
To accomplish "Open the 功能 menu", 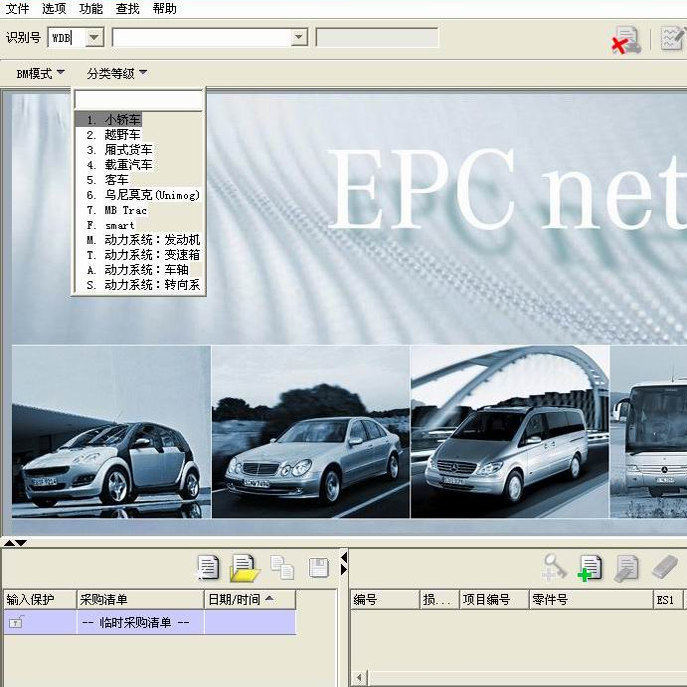I will (x=91, y=8).
